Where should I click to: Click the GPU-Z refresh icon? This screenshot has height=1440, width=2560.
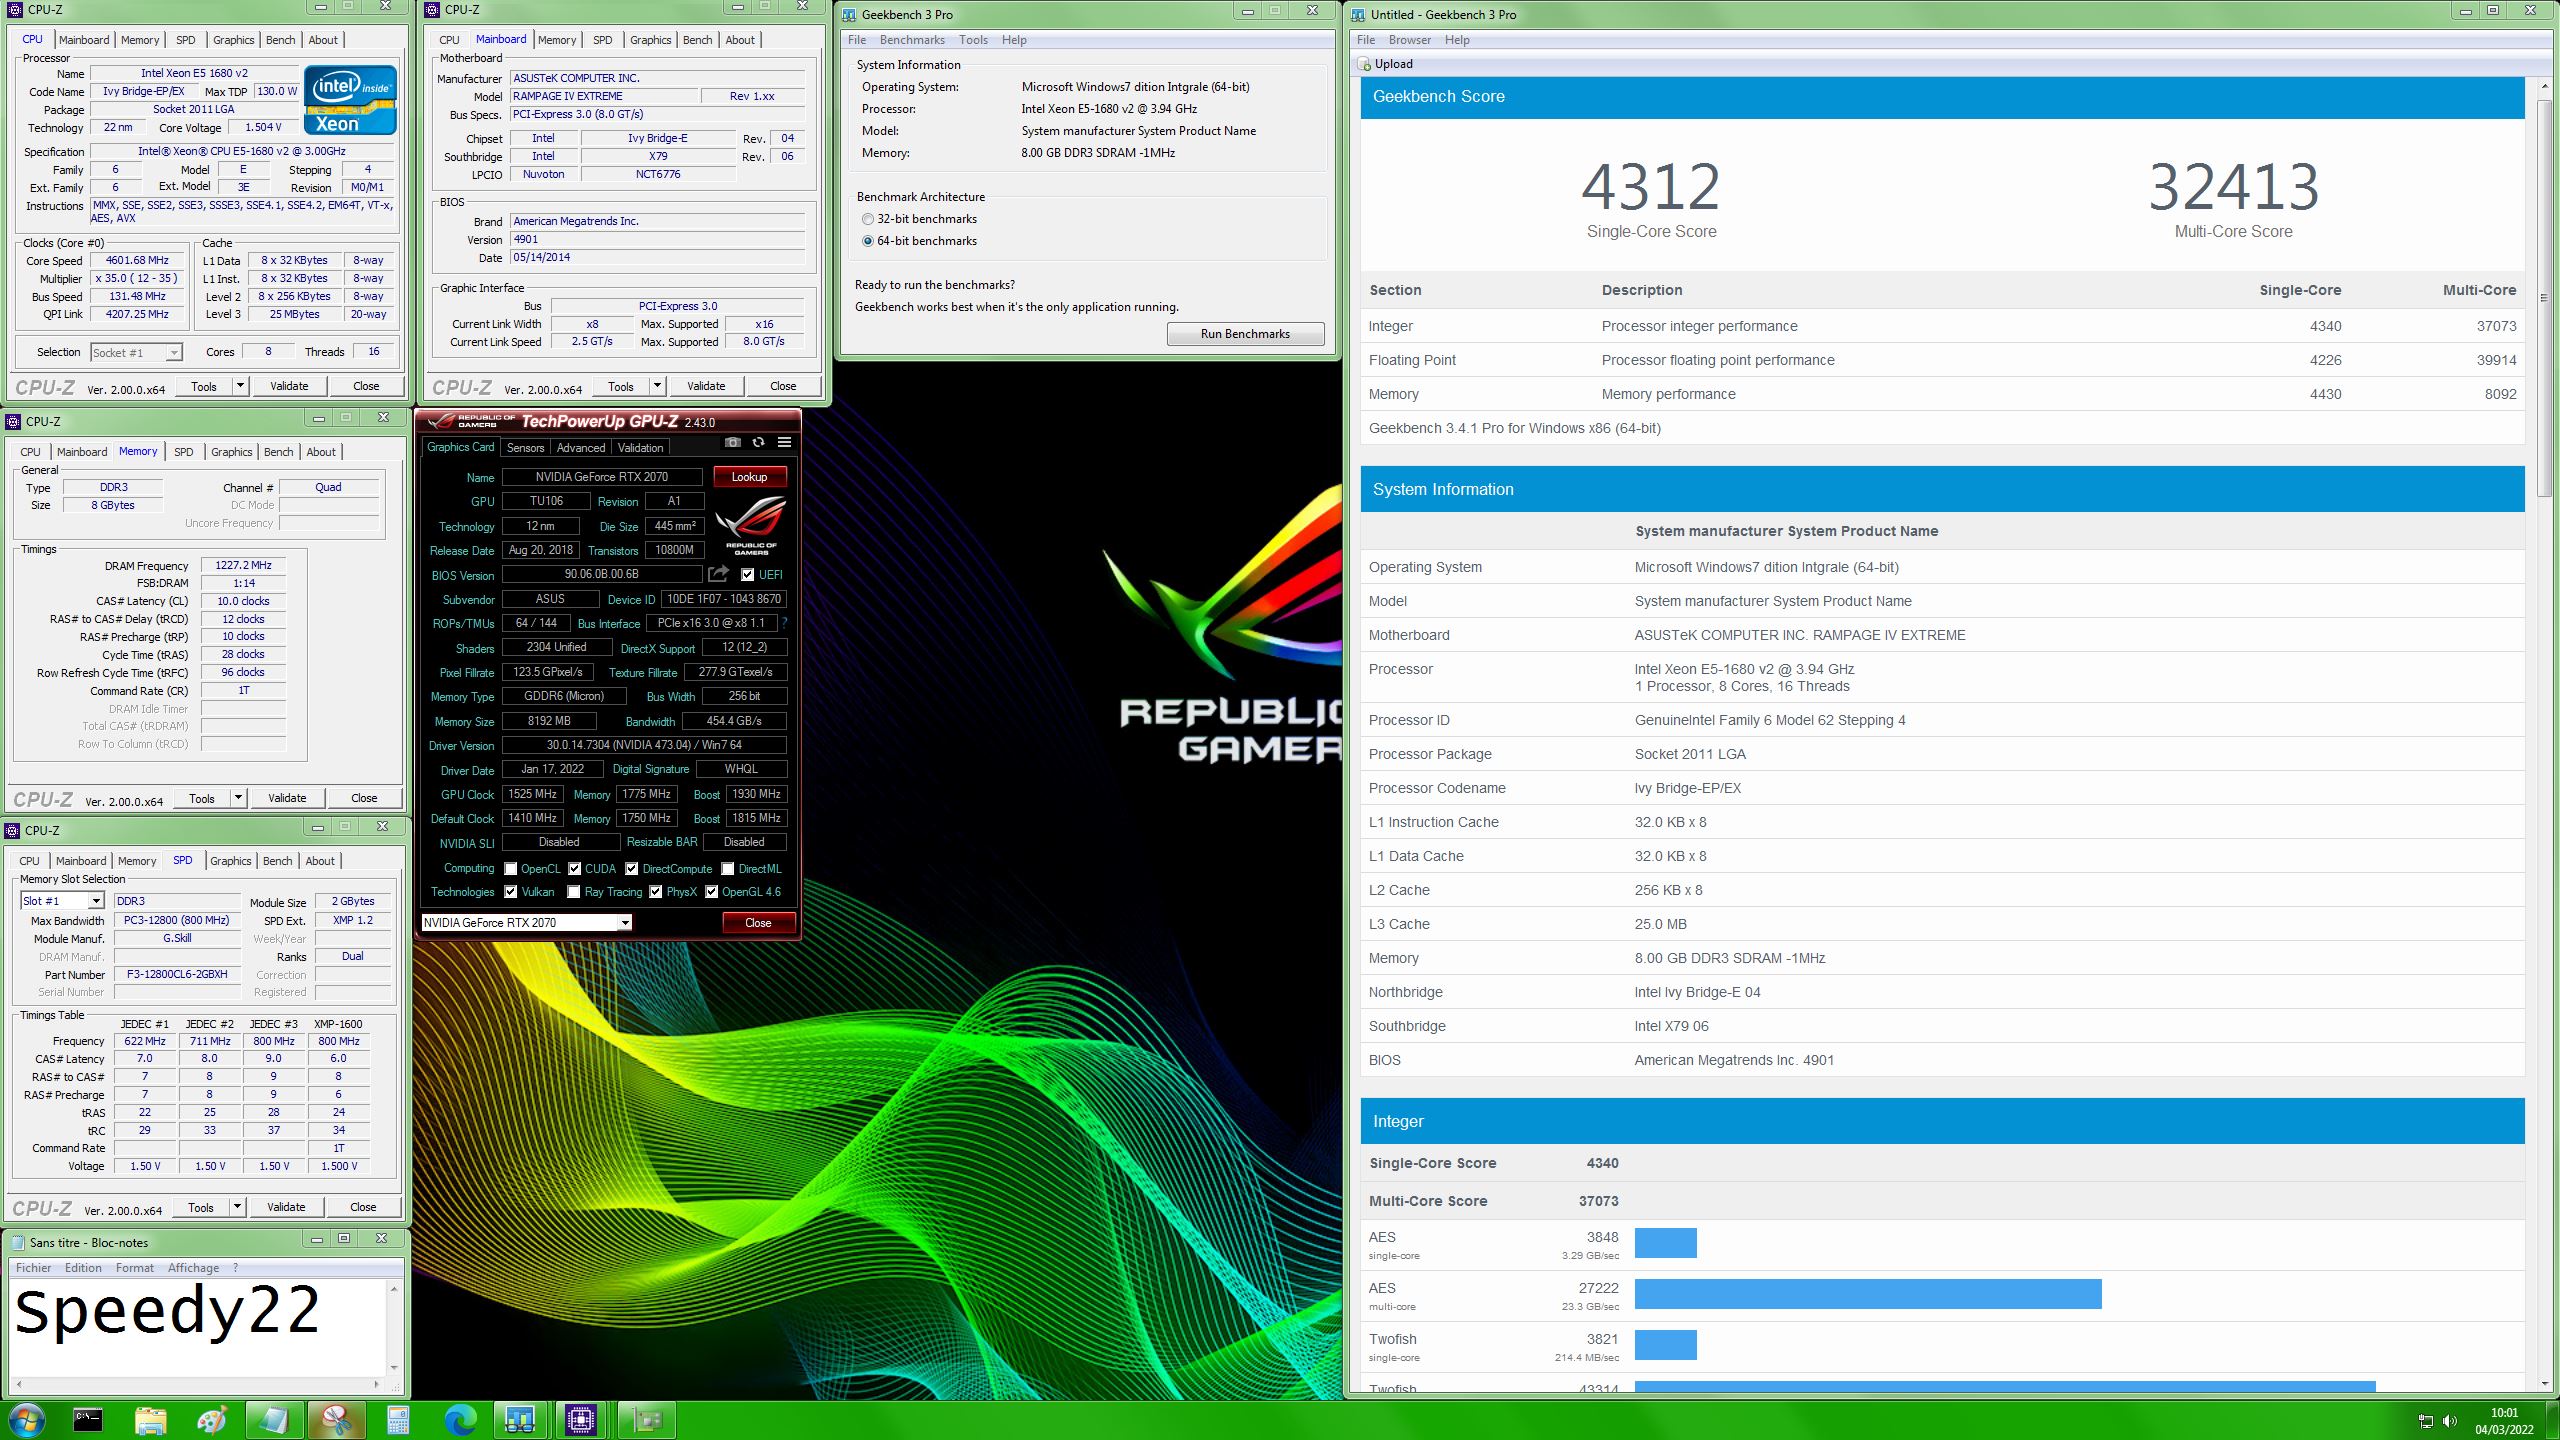click(758, 442)
